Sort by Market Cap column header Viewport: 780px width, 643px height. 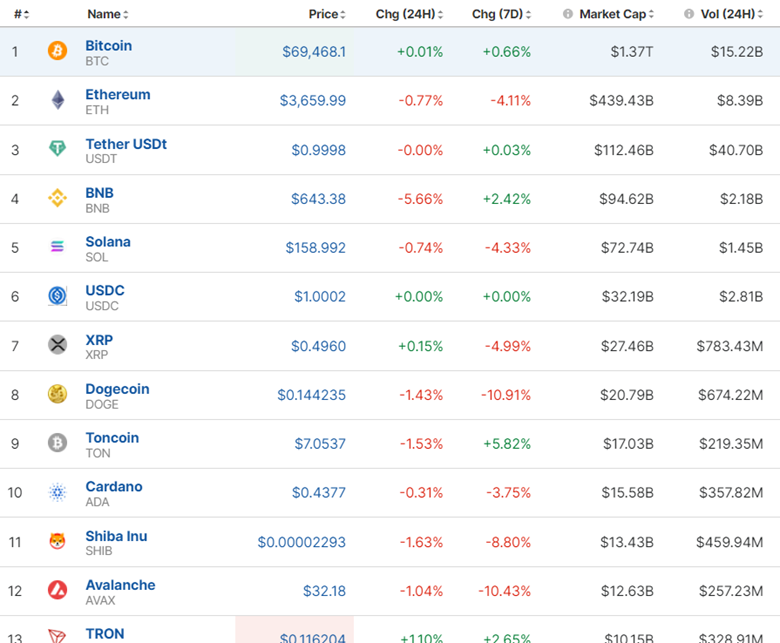click(616, 14)
